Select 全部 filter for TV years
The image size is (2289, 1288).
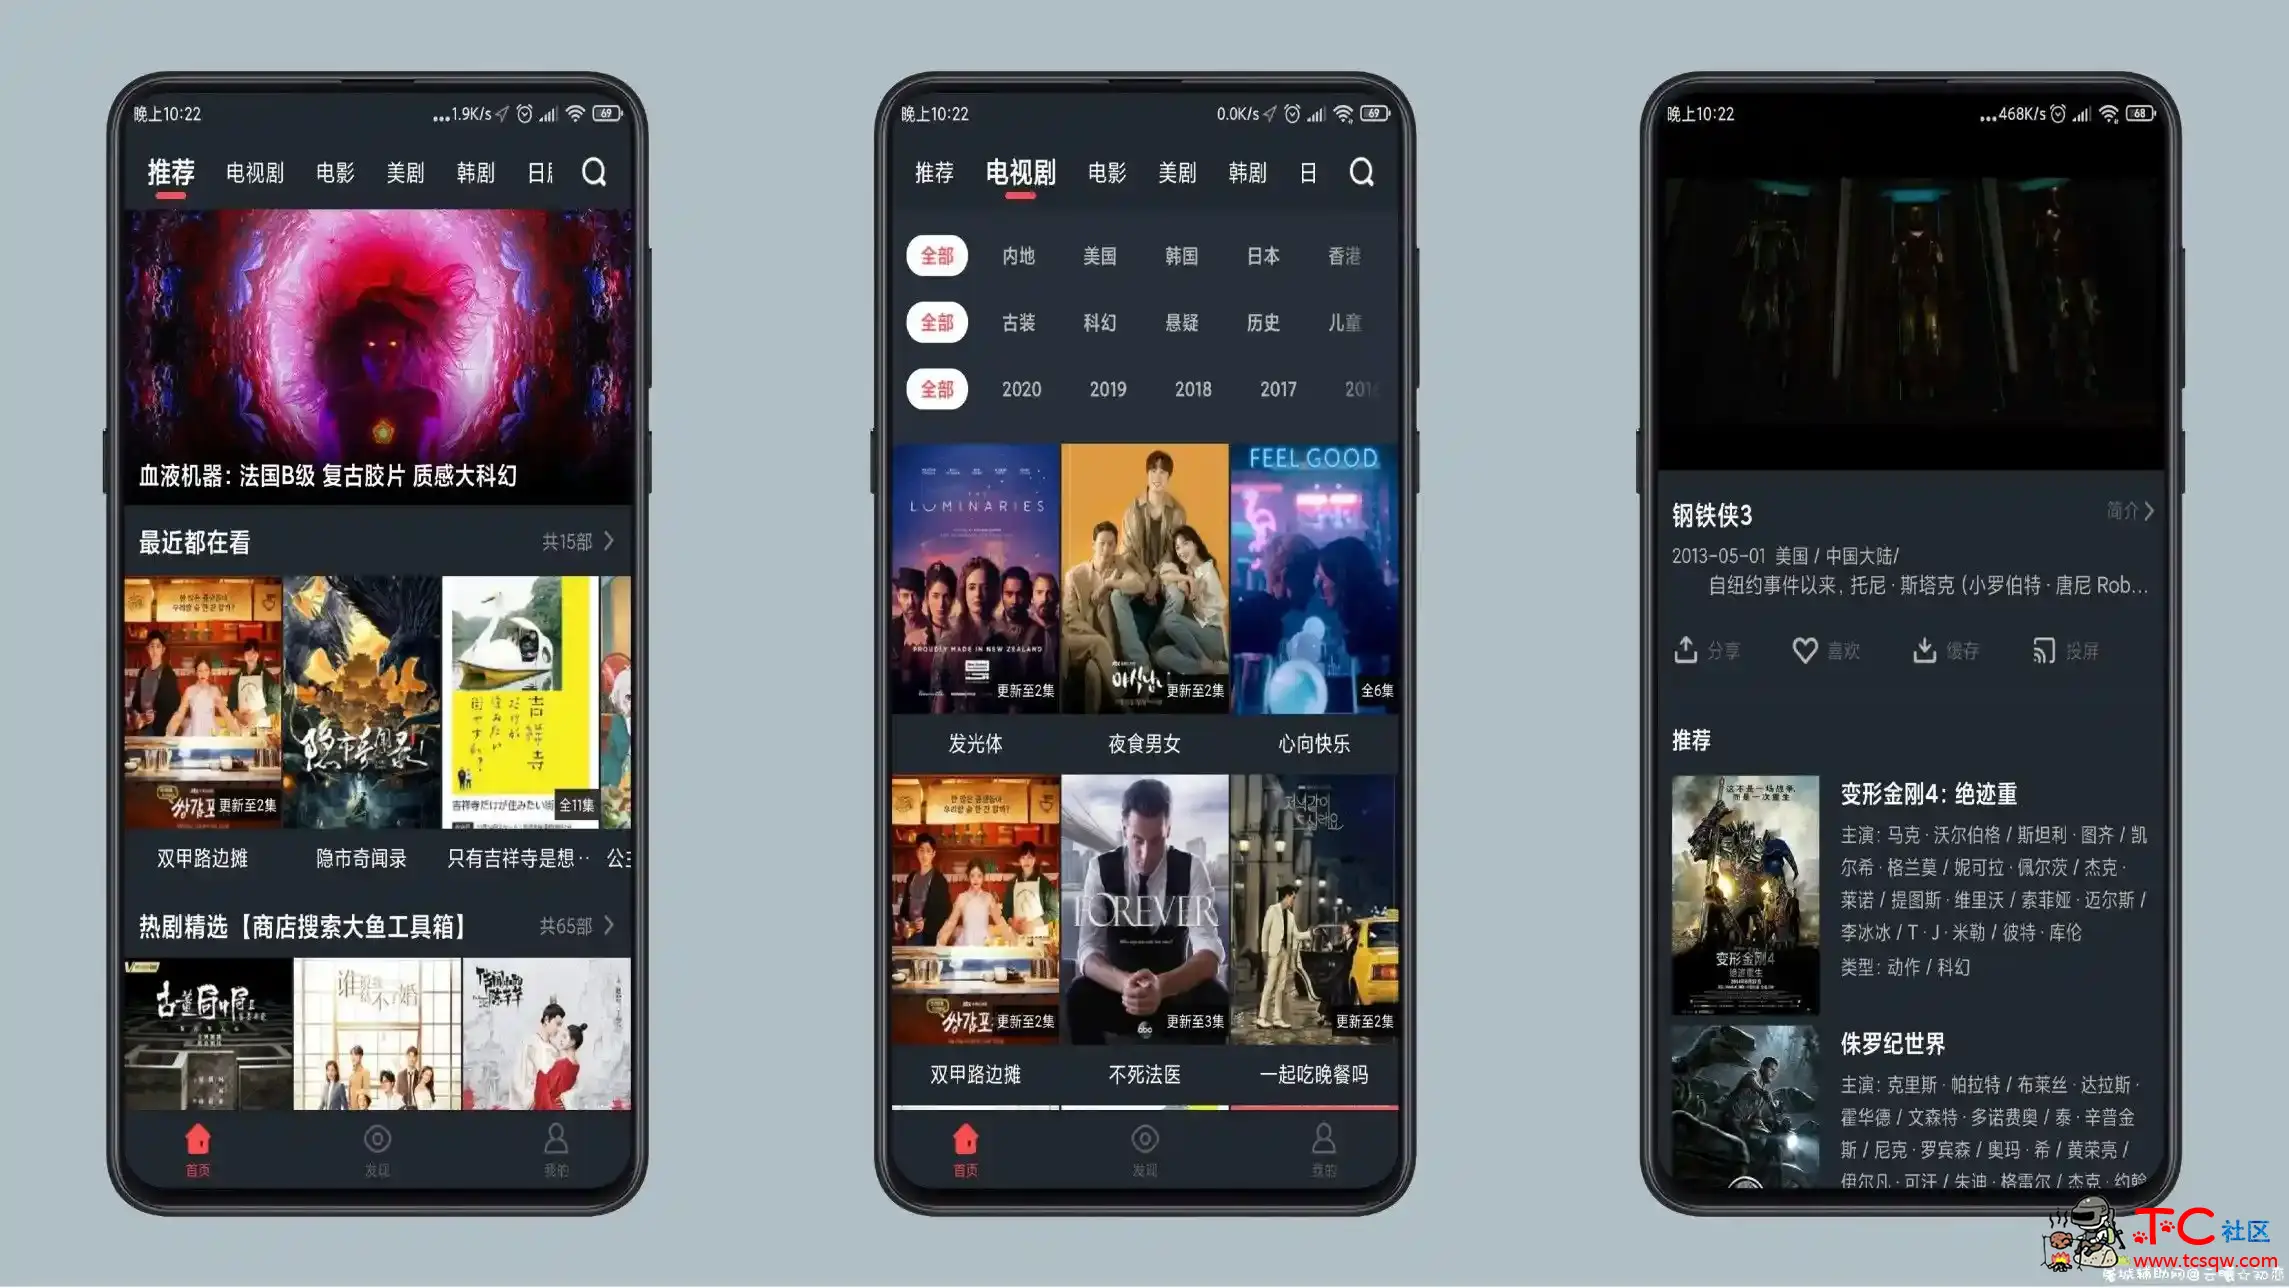point(937,388)
